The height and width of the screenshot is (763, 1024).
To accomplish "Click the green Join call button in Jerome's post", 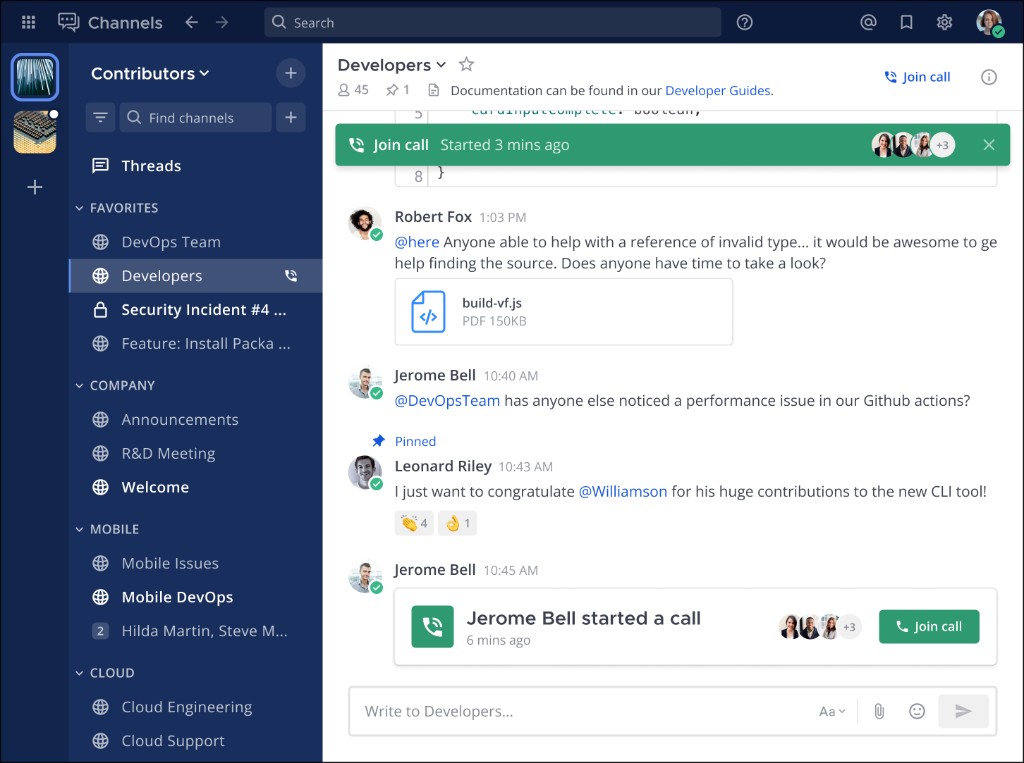I will [929, 626].
